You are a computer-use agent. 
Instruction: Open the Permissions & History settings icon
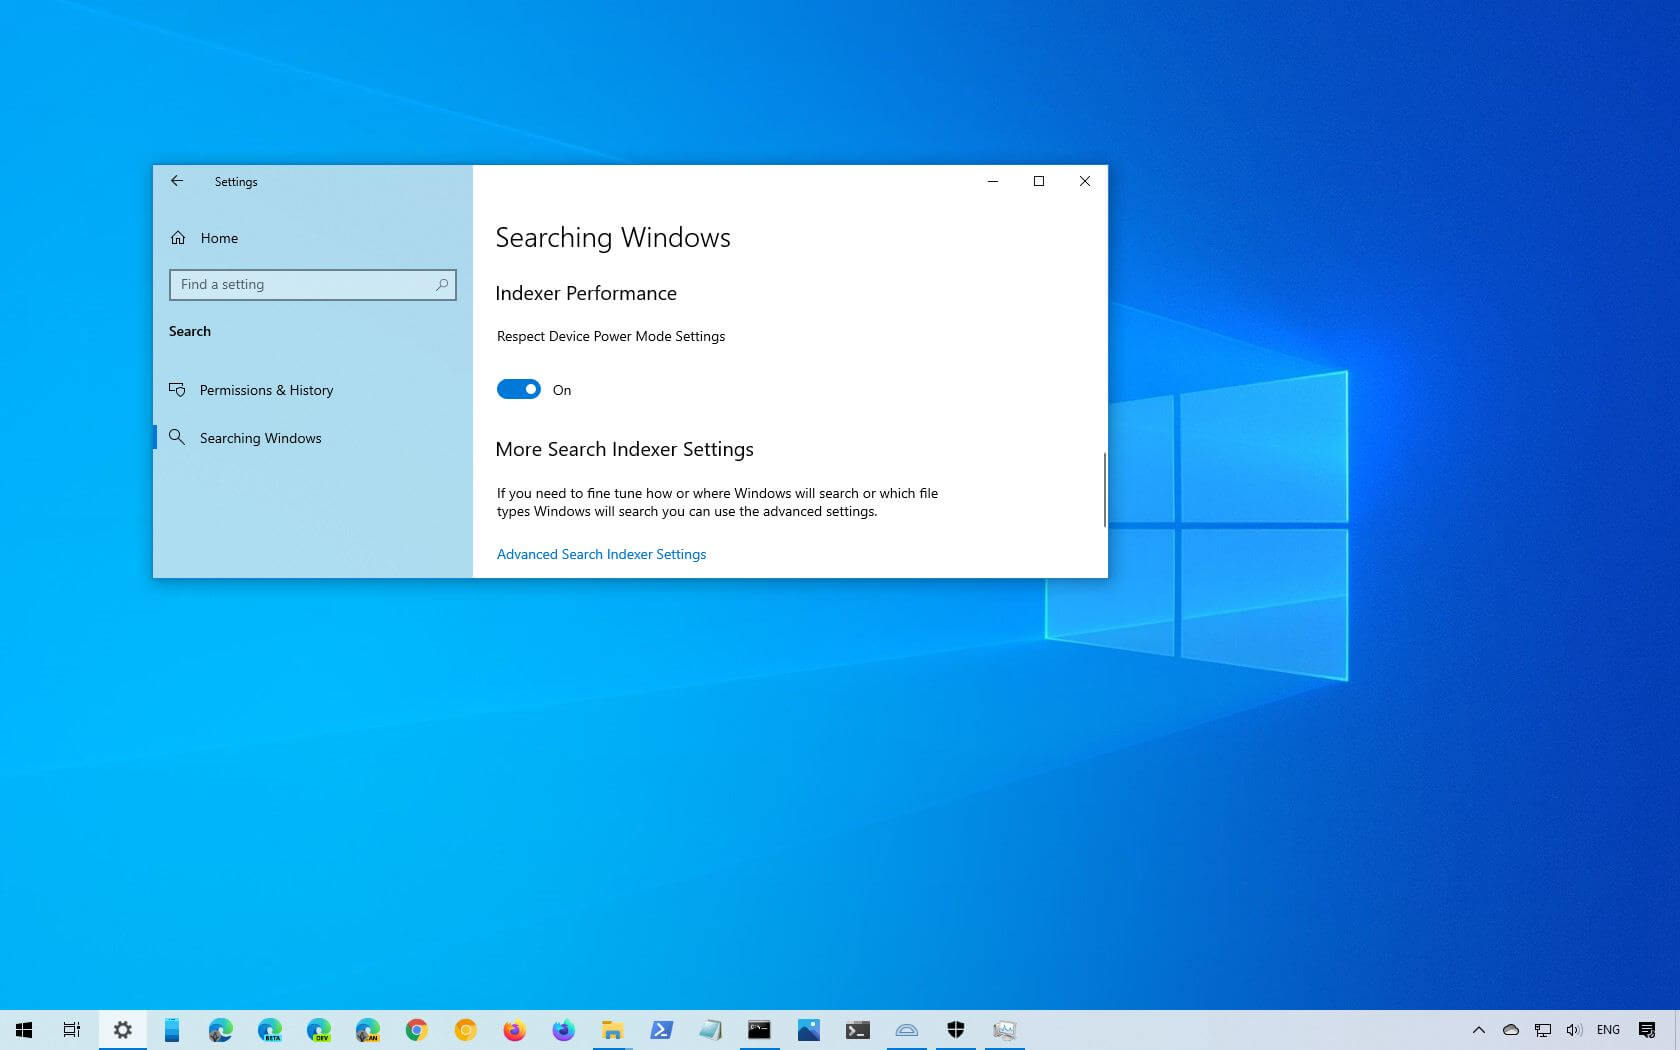tap(178, 390)
